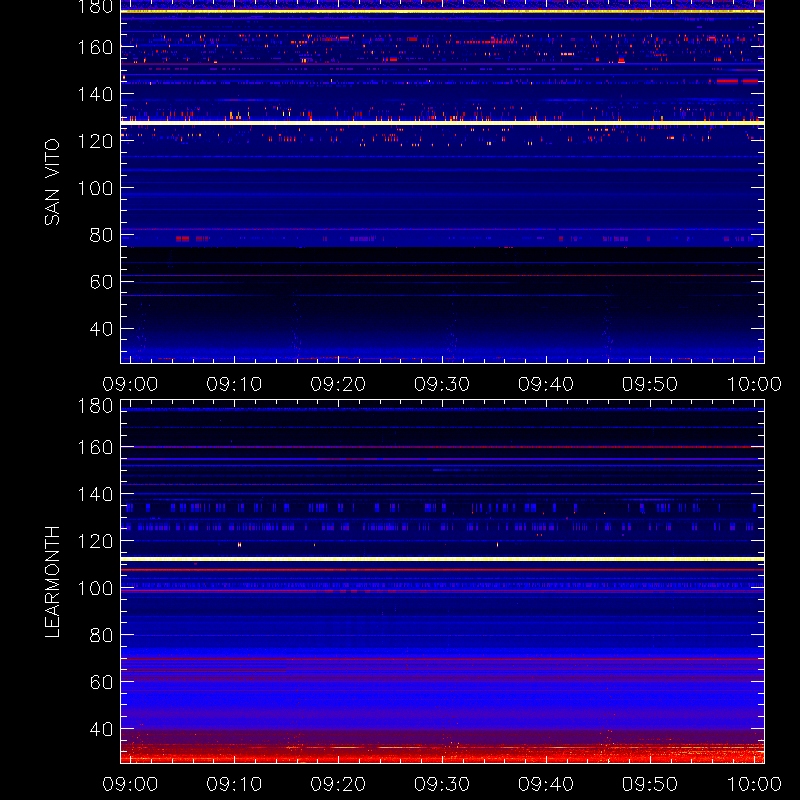Click 10:00 time label under San Vito plot
The width and height of the screenshot is (800, 800).
(x=754, y=384)
